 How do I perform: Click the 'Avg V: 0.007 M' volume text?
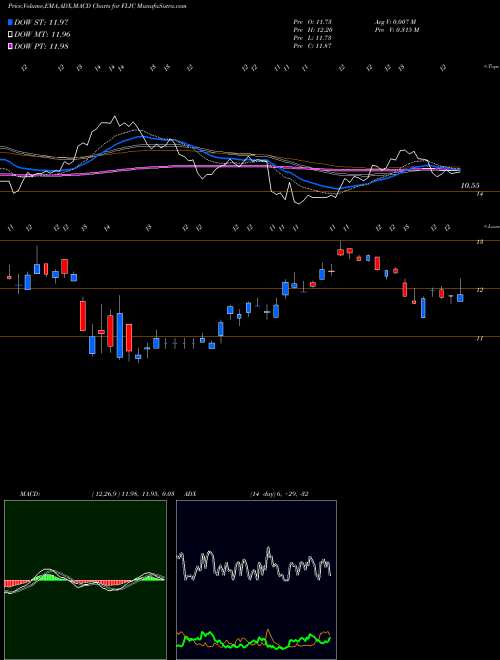[395, 22]
